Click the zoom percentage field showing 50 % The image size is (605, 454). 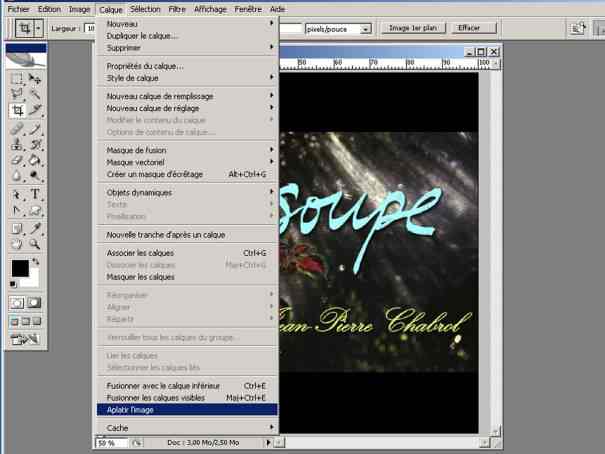tap(111, 442)
